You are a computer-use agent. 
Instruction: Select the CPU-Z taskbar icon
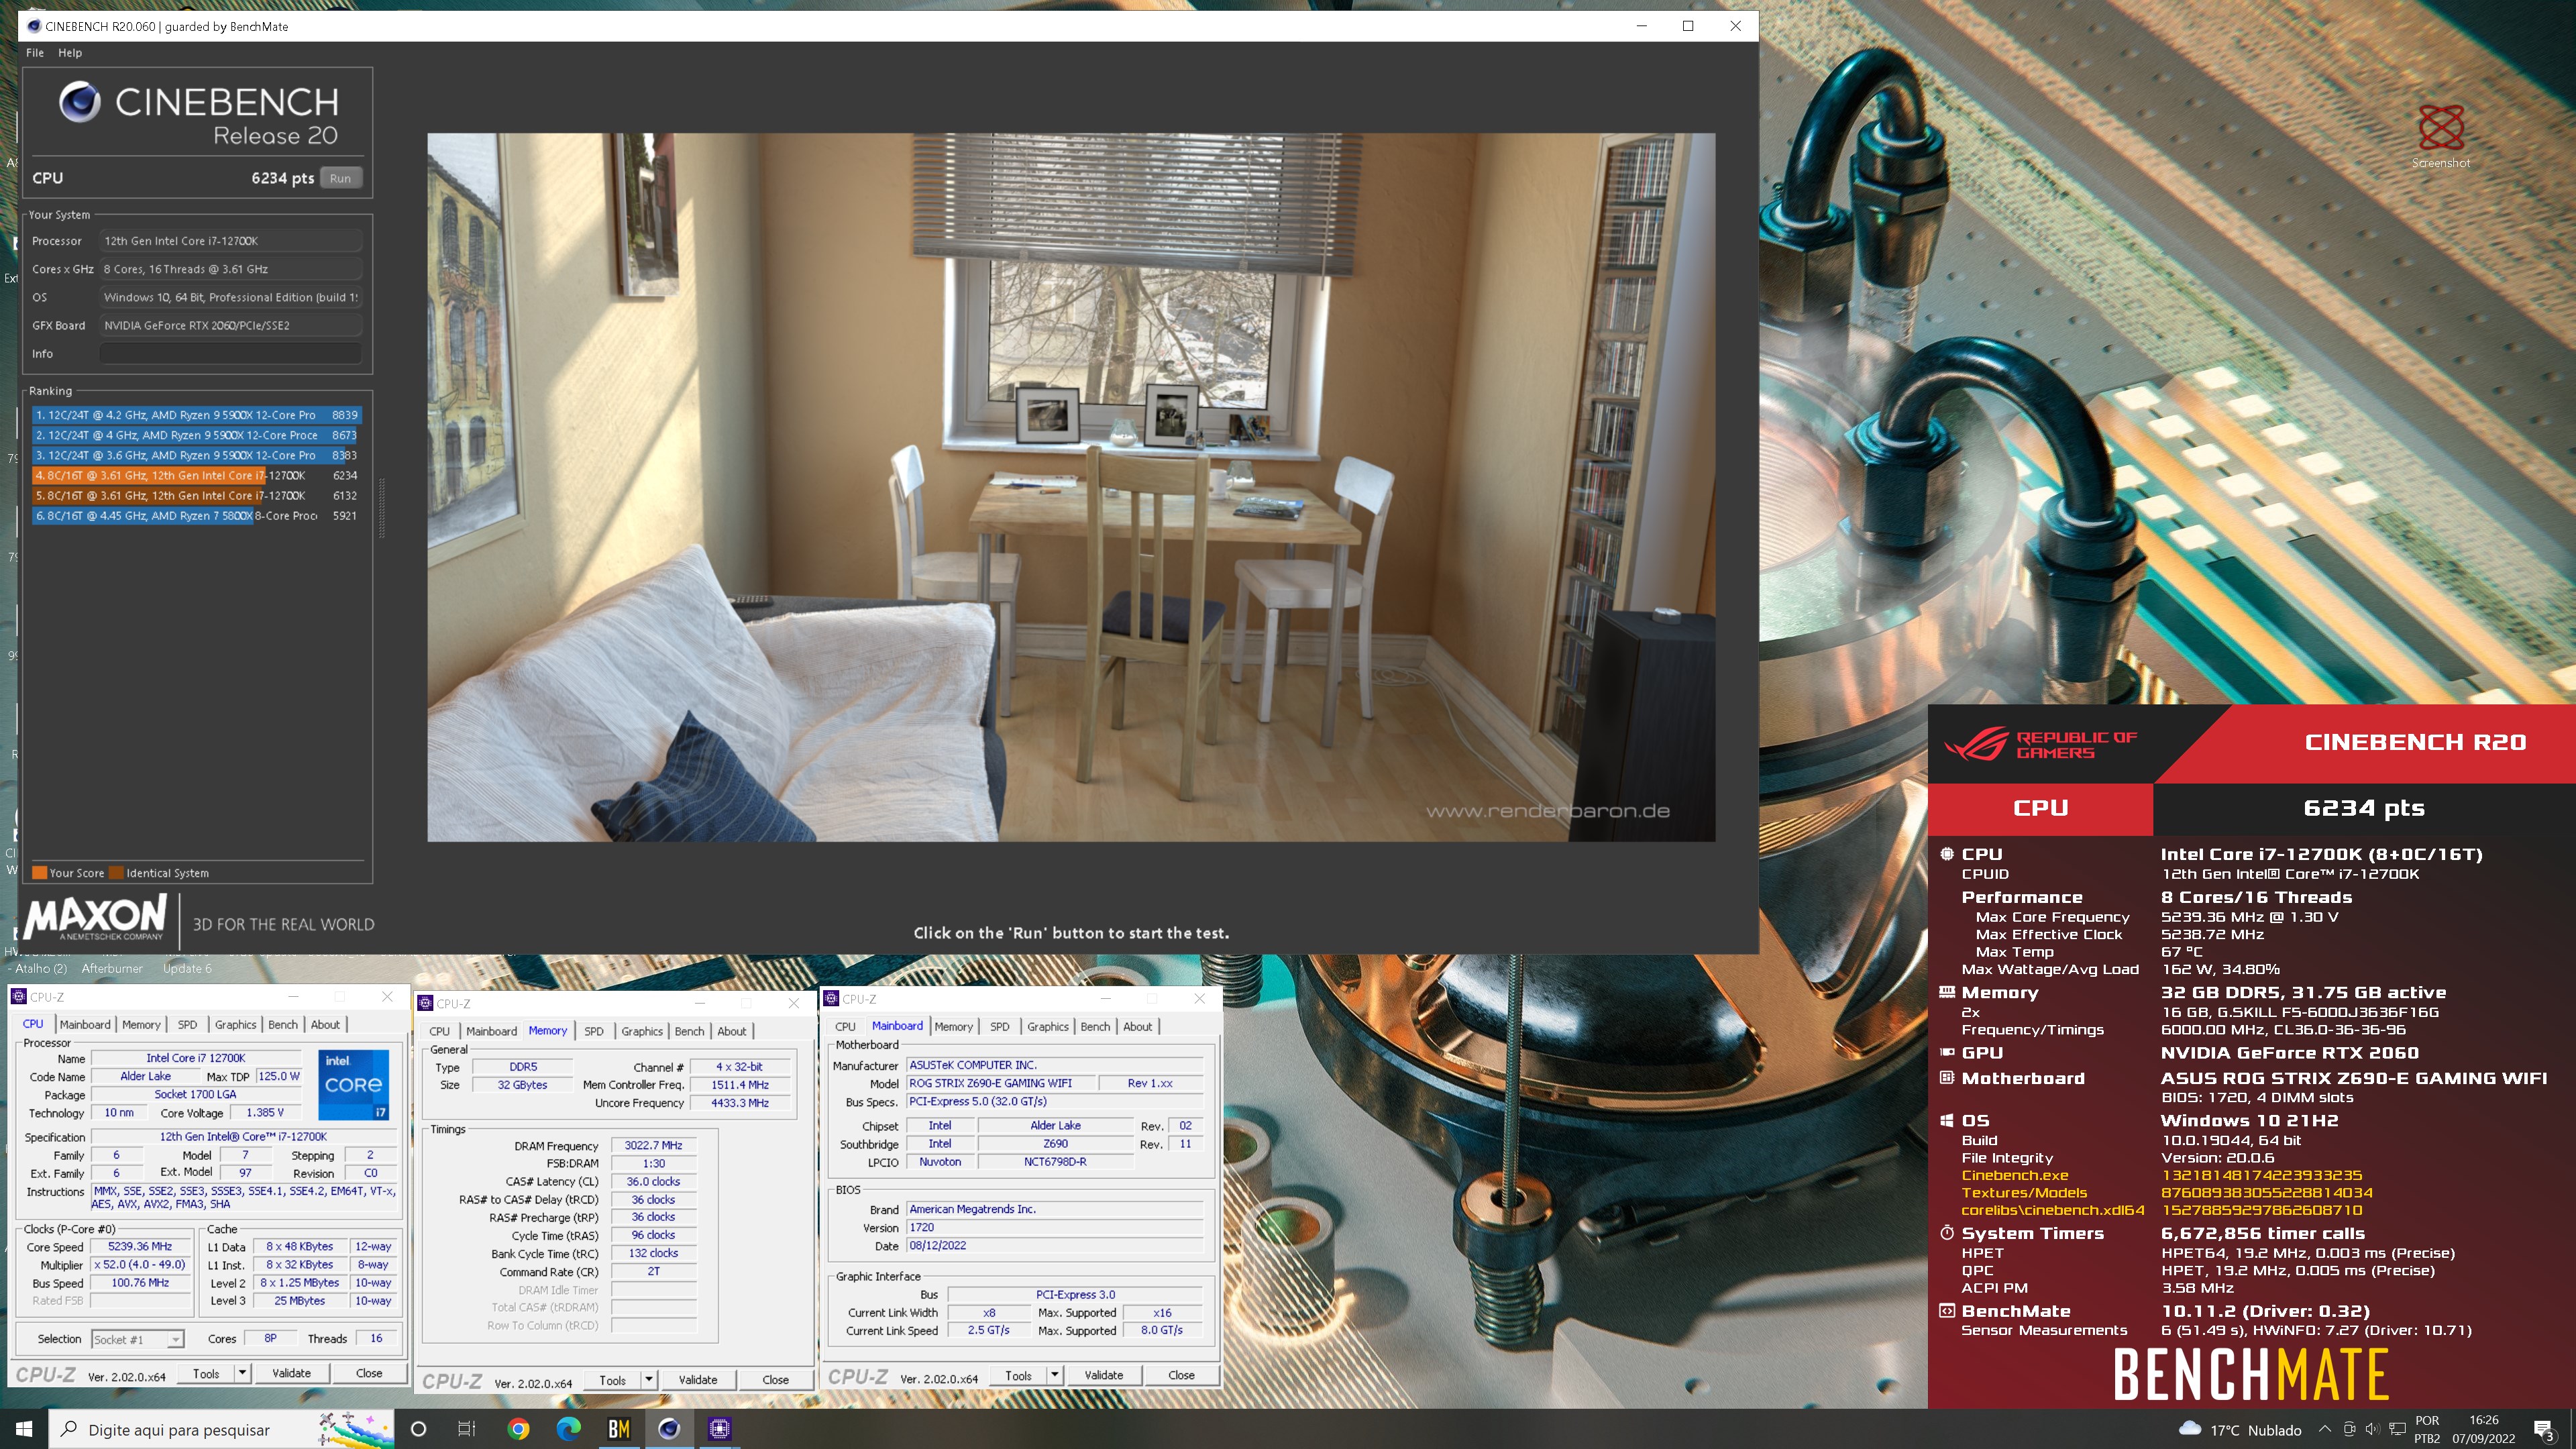pyautogui.click(x=719, y=1429)
